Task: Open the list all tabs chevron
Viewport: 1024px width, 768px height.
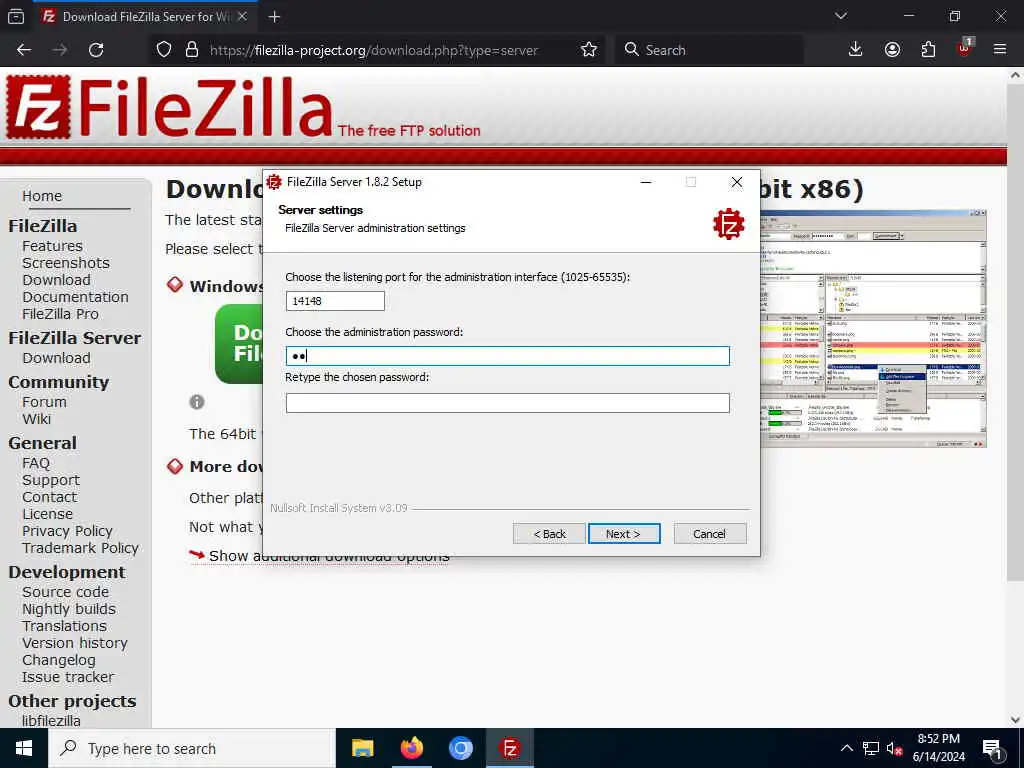Action: click(840, 16)
